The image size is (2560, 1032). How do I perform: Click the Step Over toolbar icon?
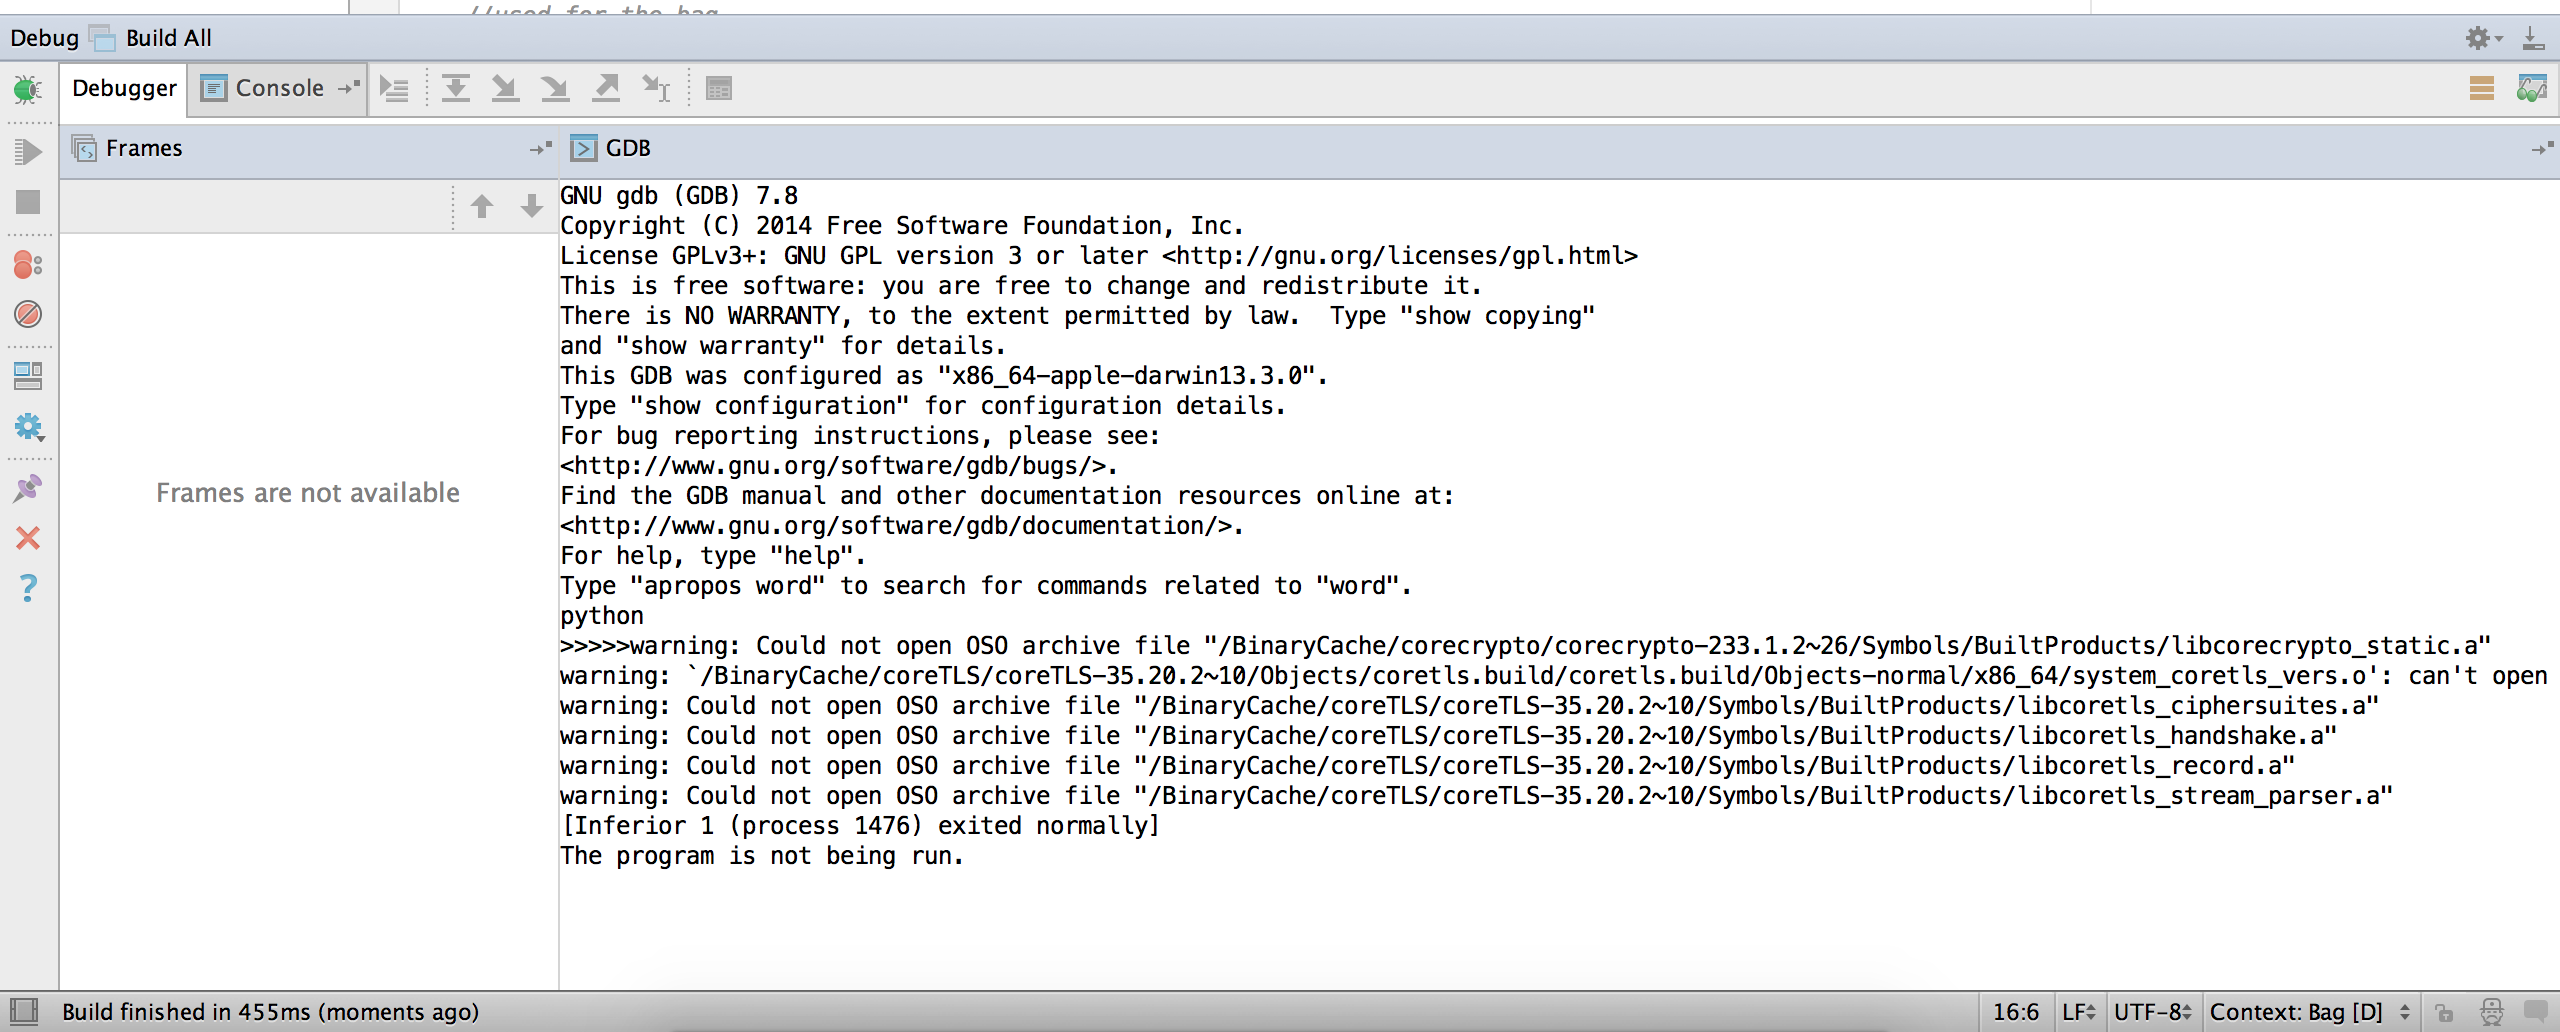(x=456, y=89)
